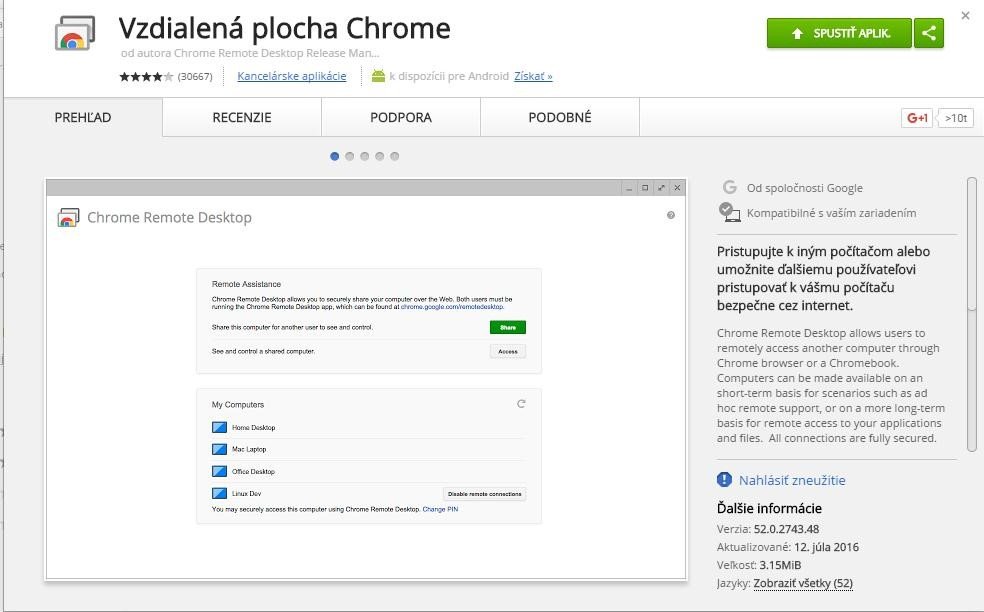Click the Google 'G' publisher icon
Viewport: 984px width, 612px height.
(x=730, y=187)
